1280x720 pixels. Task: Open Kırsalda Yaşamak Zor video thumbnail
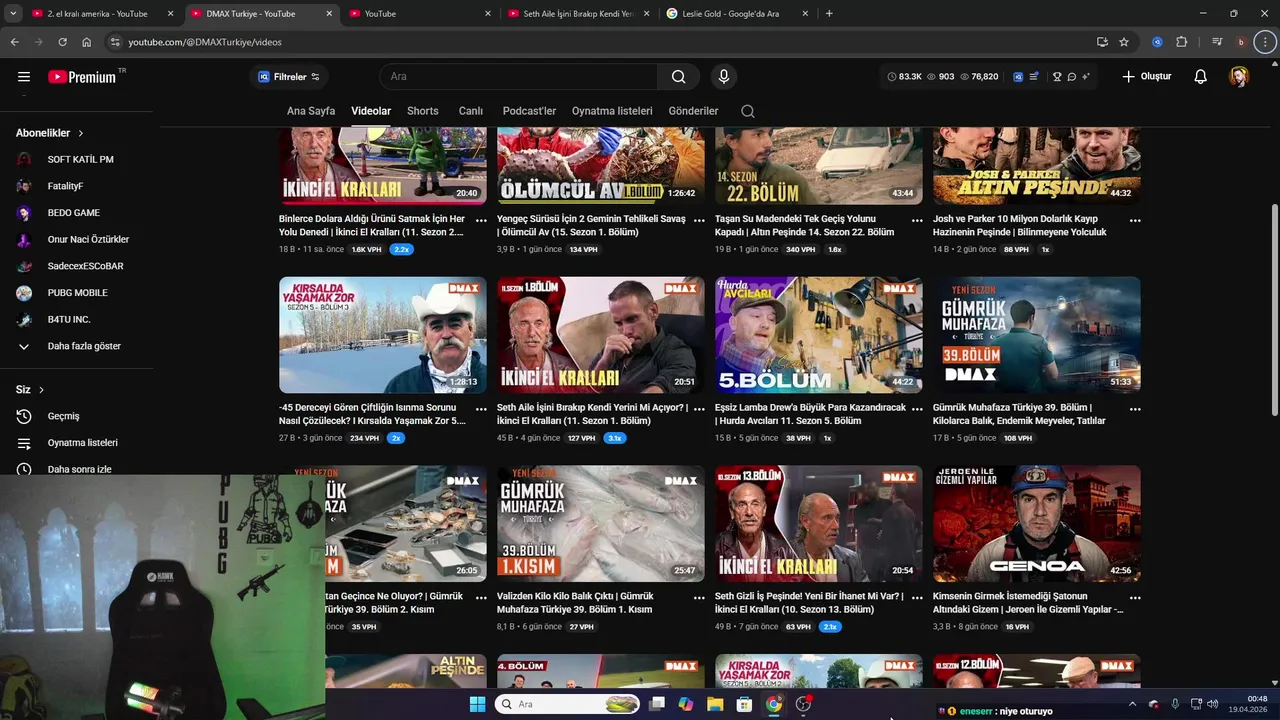(383, 335)
